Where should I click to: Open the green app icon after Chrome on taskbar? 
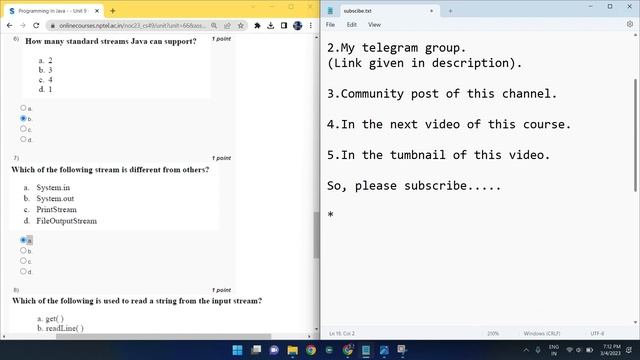(x=329, y=350)
